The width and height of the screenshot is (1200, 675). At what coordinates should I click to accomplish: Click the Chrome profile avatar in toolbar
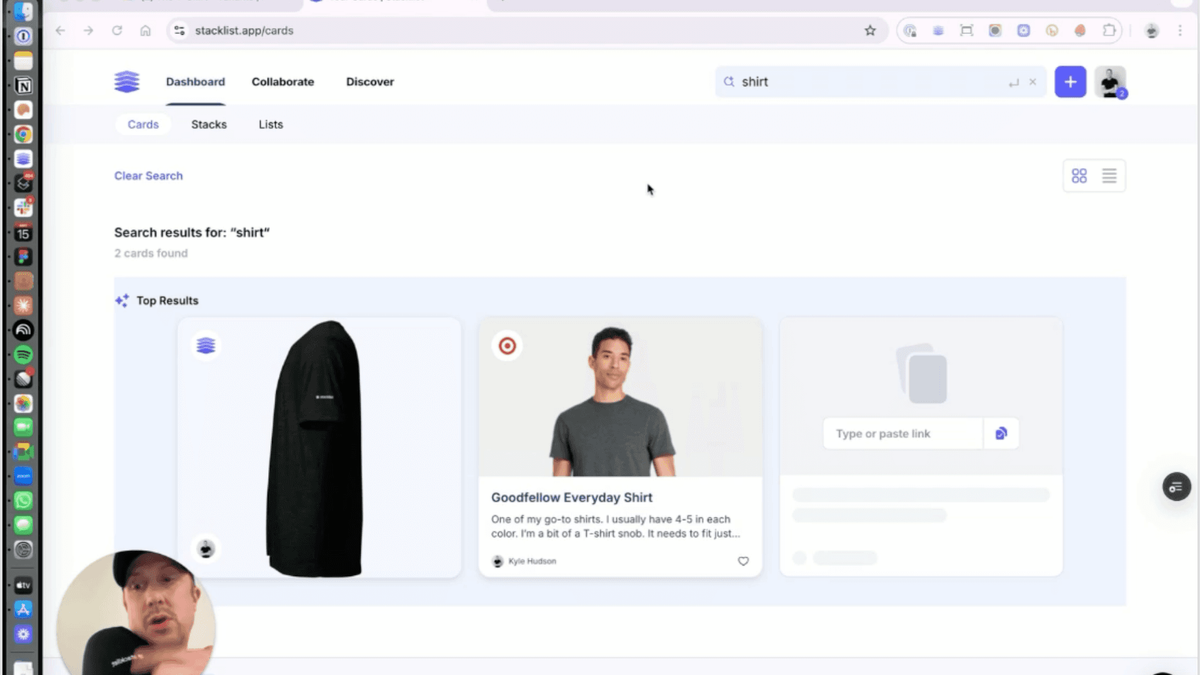1152,31
